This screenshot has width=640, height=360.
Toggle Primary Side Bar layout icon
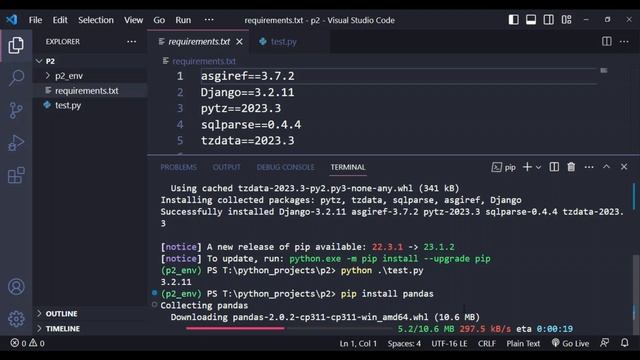513,20
